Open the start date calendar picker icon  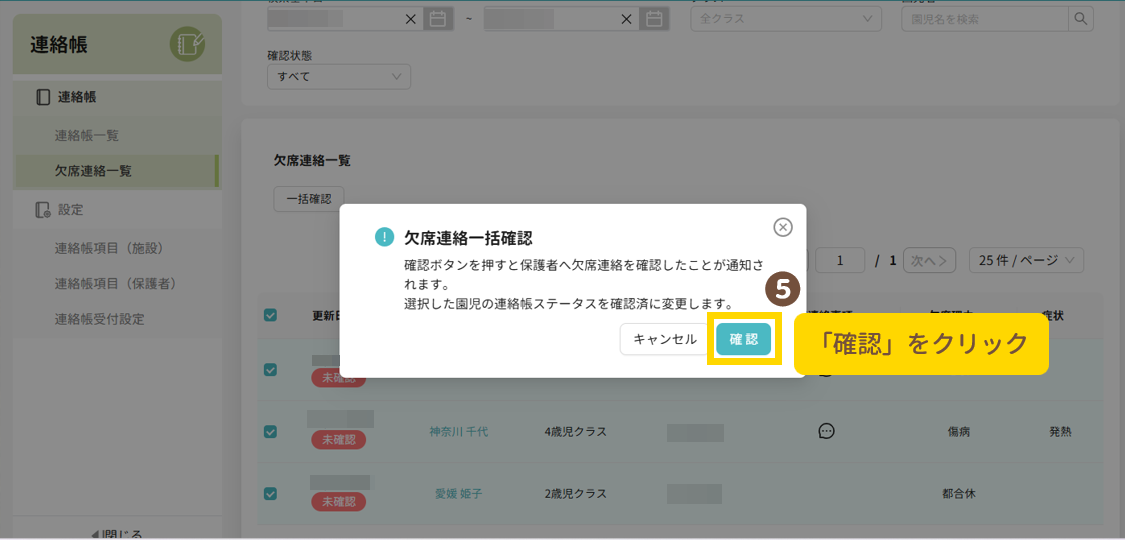pyautogui.click(x=437, y=18)
